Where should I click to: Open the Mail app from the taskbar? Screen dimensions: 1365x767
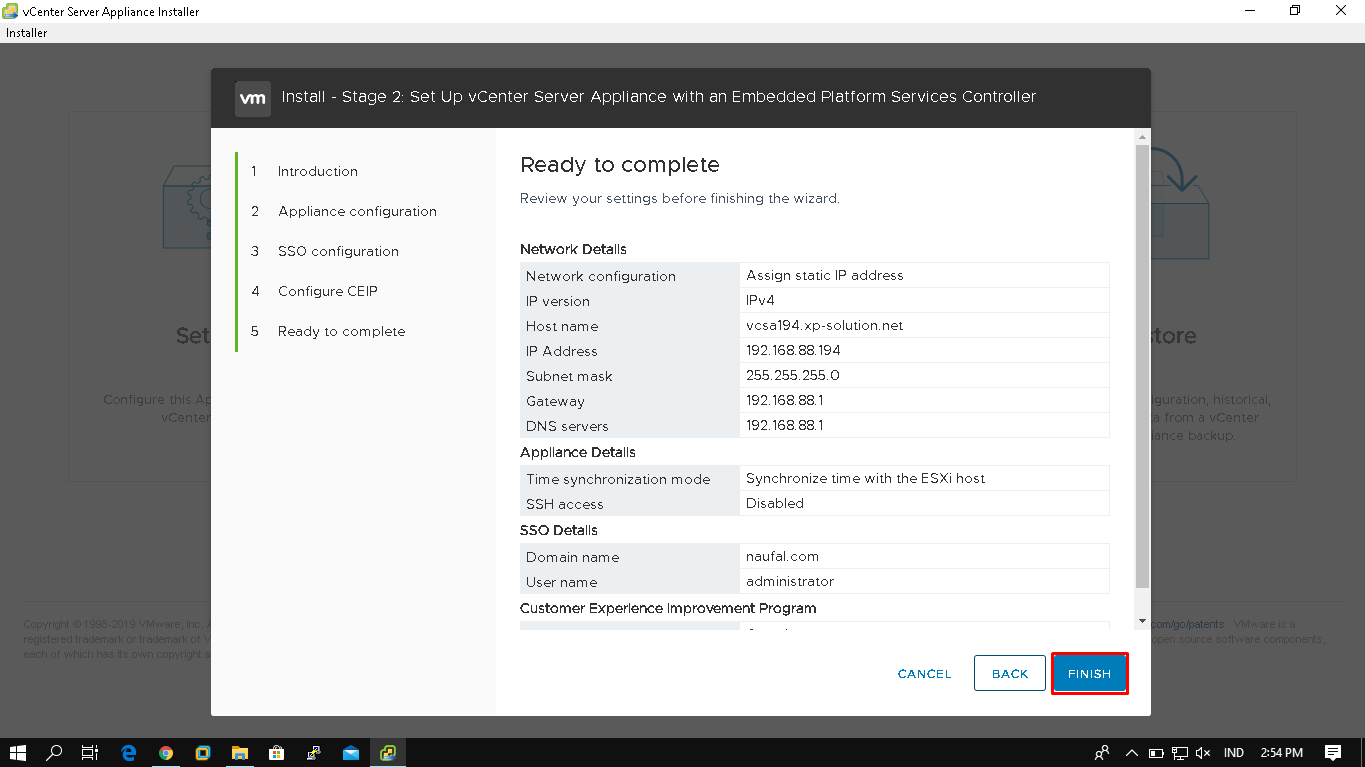tap(350, 752)
